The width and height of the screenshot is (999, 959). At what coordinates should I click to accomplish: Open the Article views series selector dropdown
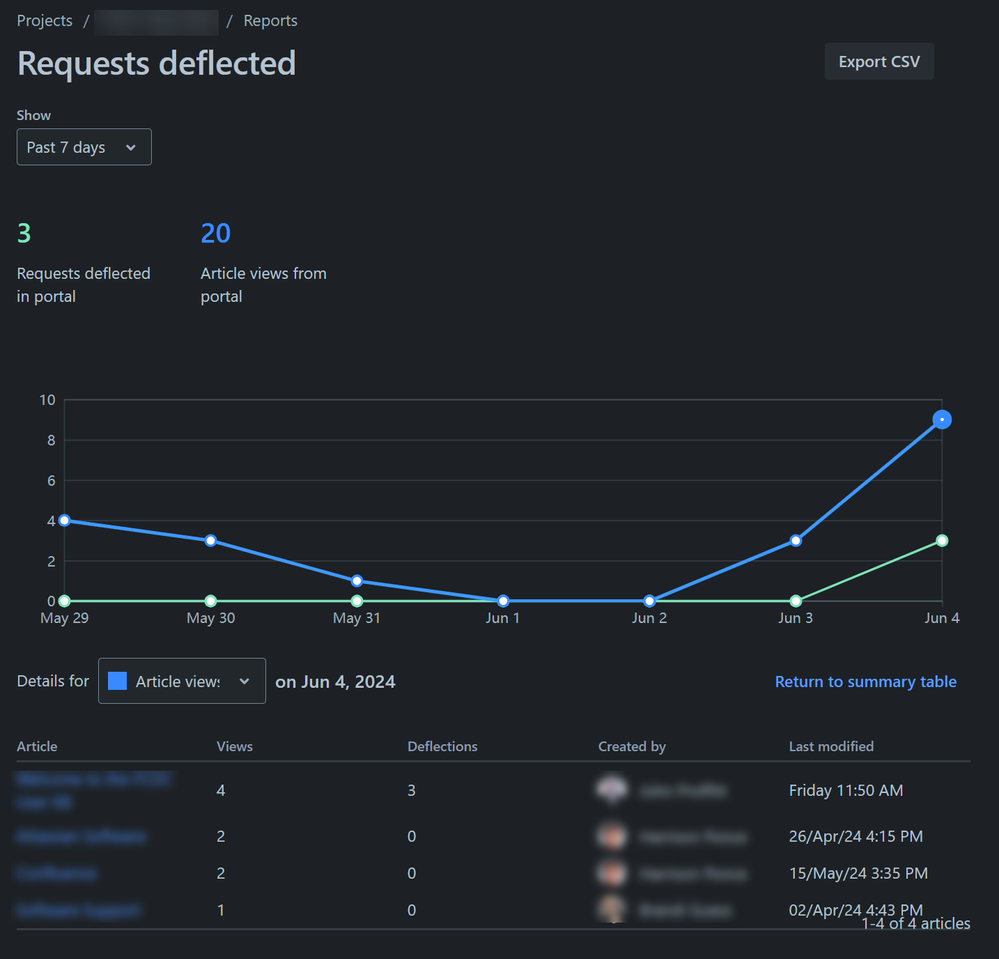click(181, 680)
